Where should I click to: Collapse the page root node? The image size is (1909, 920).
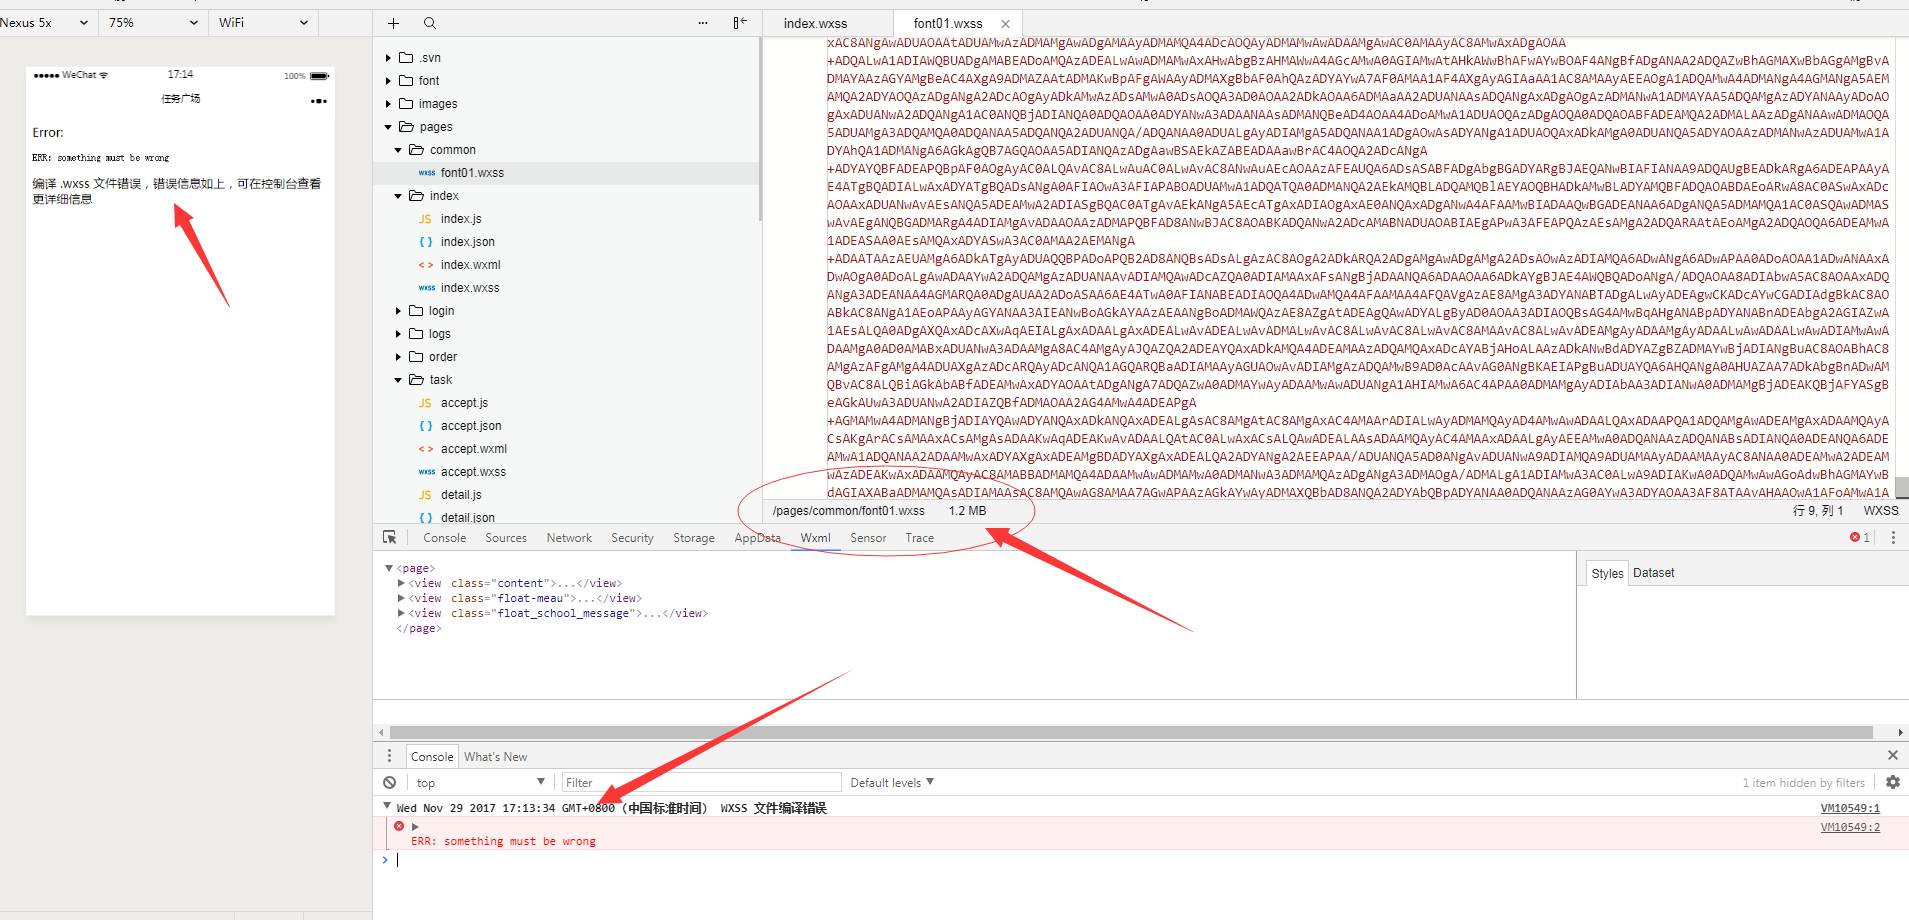[389, 568]
